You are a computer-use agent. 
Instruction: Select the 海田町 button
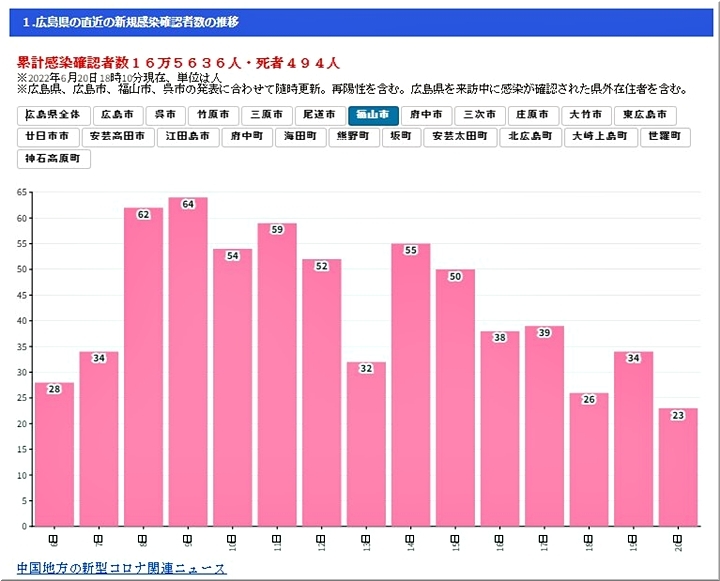(x=300, y=137)
